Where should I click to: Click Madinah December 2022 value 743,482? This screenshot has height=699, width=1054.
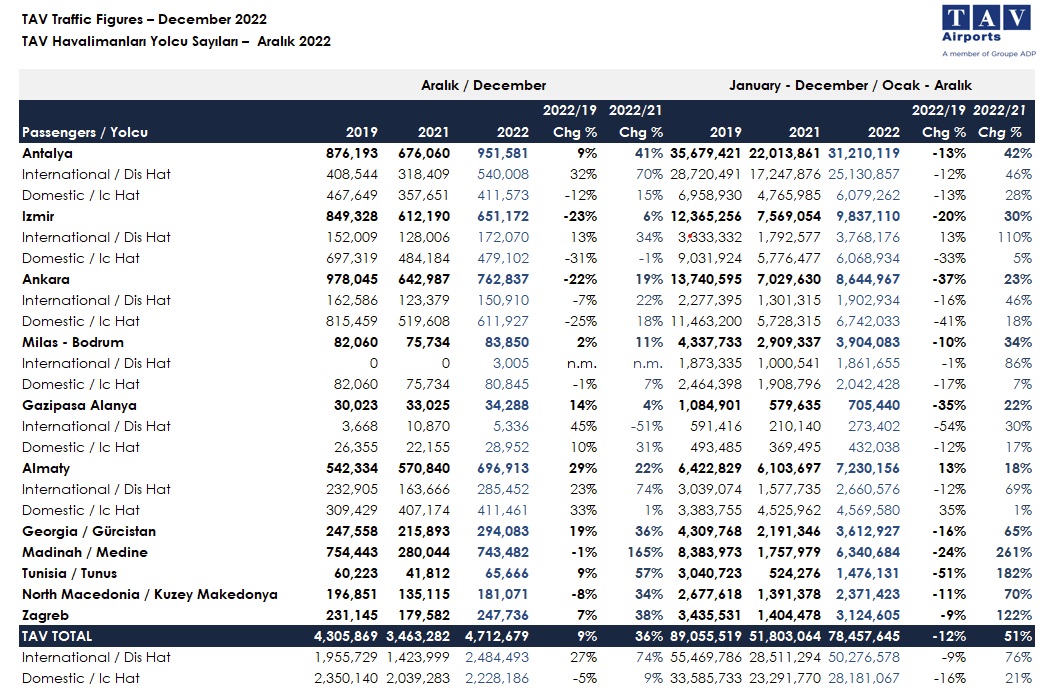[503, 552]
